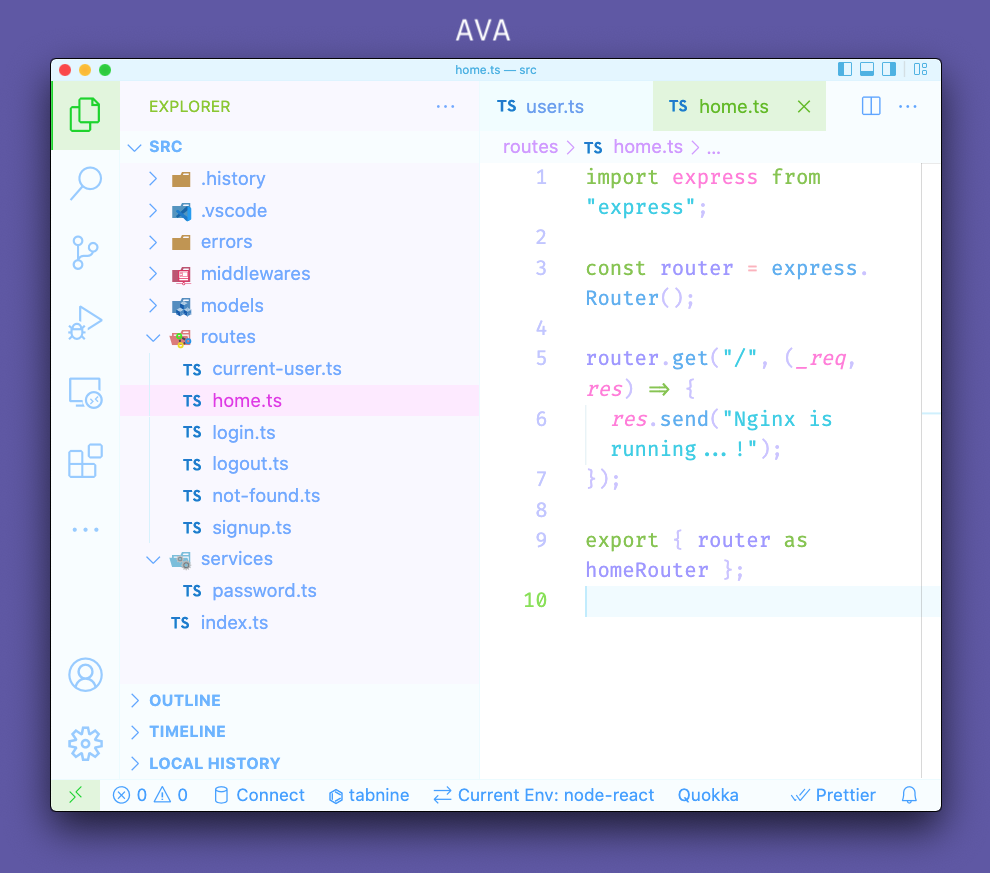Open the Search sidebar icon
This screenshot has height=873, width=990.
(85, 184)
